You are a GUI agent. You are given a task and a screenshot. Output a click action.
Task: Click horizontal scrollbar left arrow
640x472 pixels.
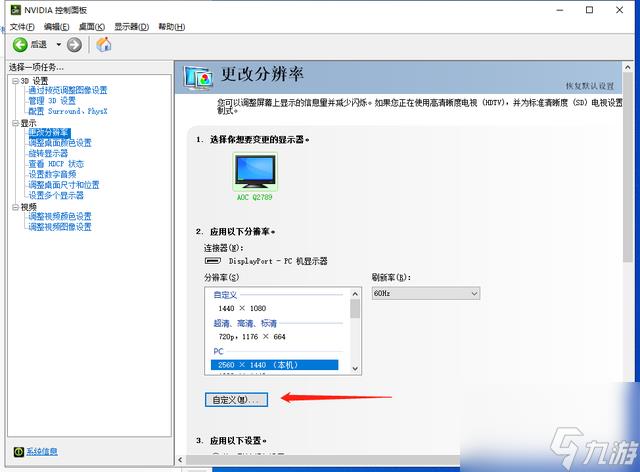[180, 460]
